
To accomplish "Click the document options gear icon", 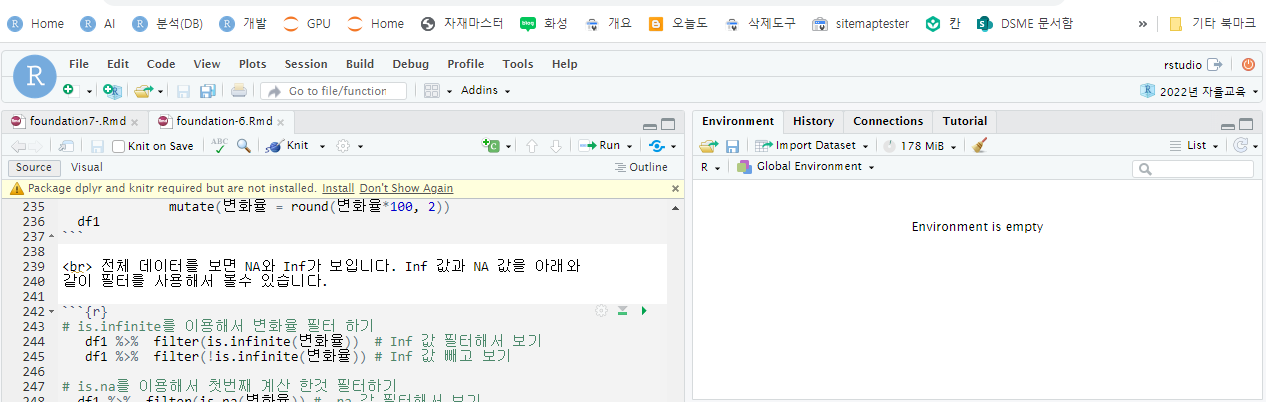I will click(344, 145).
